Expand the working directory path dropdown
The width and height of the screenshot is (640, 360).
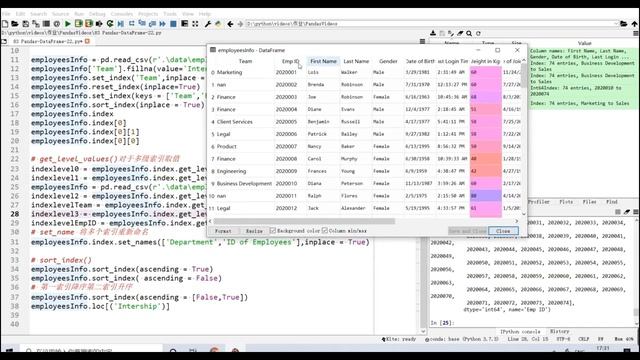click(x=616, y=24)
